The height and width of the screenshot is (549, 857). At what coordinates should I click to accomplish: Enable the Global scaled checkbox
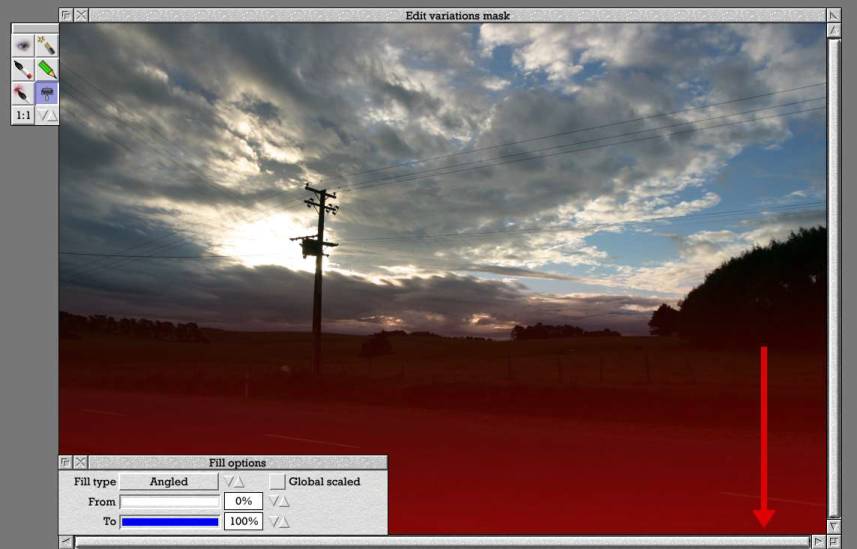click(277, 482)
